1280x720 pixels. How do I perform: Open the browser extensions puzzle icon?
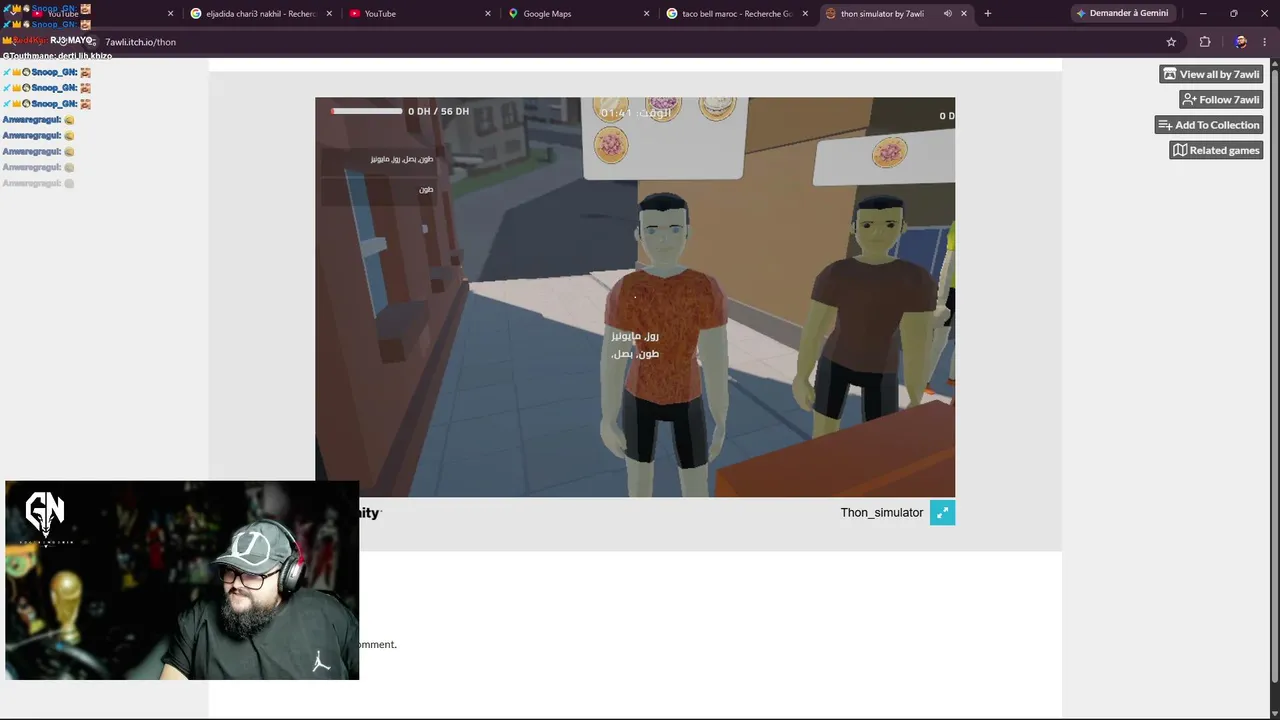1204,42
